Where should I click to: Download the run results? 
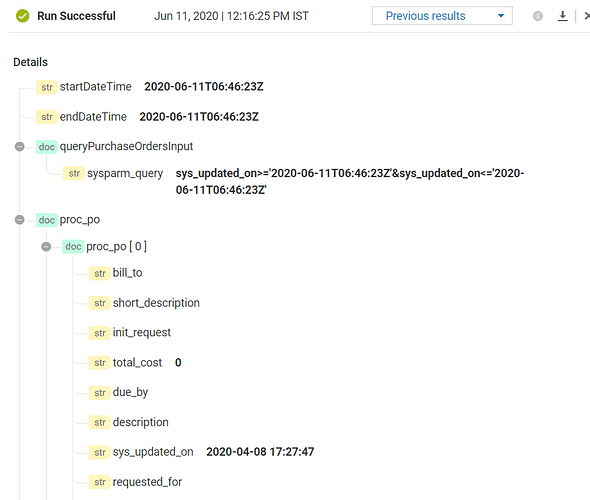(x=563, y=16)
